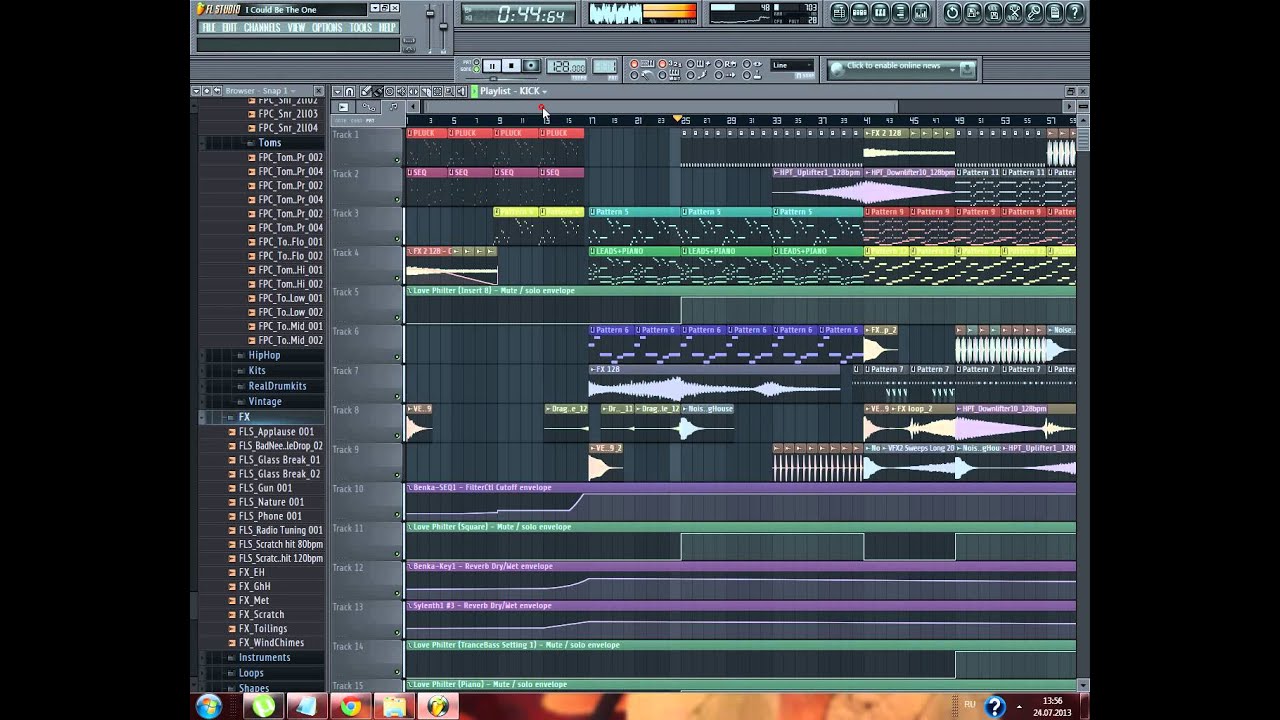Click the 128.000 tempo display

567,66
